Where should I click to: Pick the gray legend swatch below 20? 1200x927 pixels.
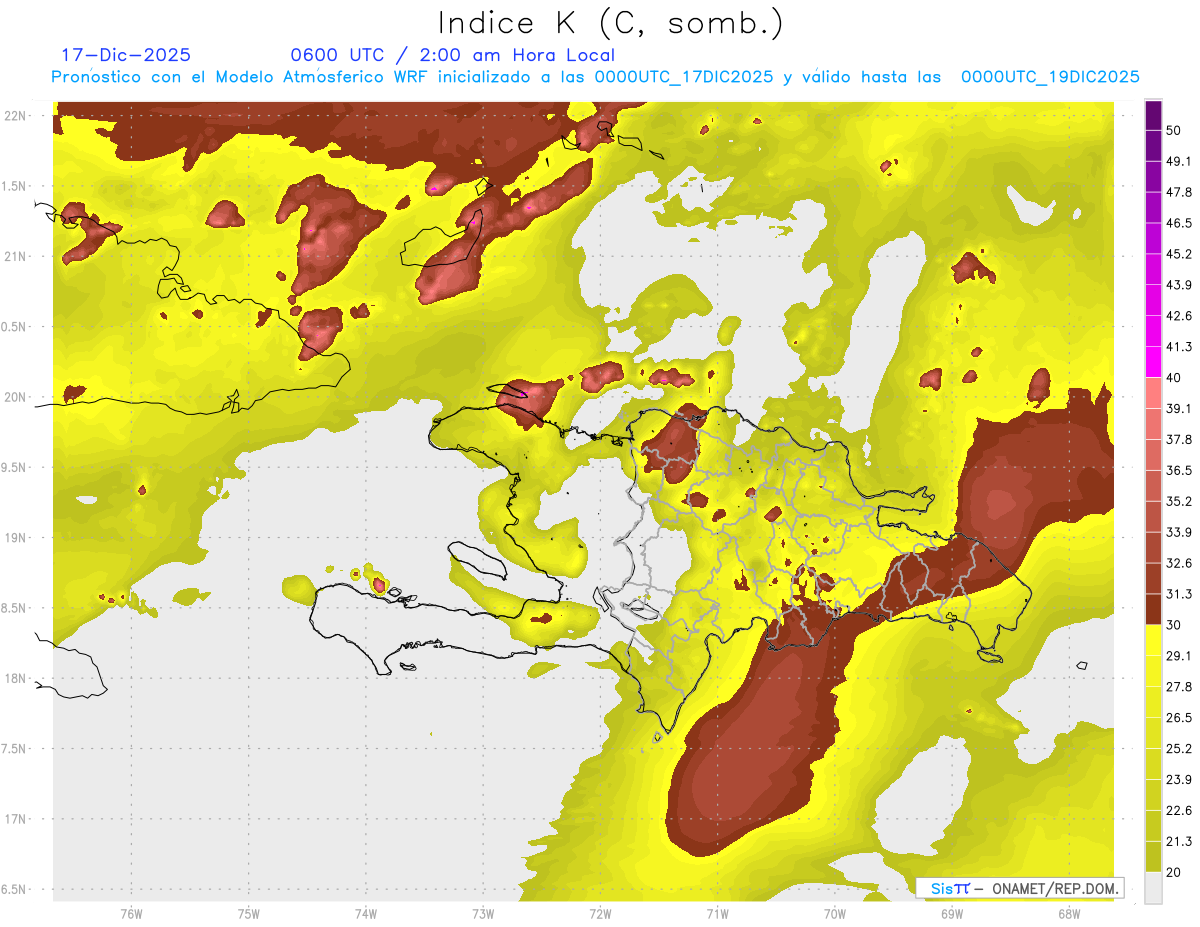point(1153,887)
